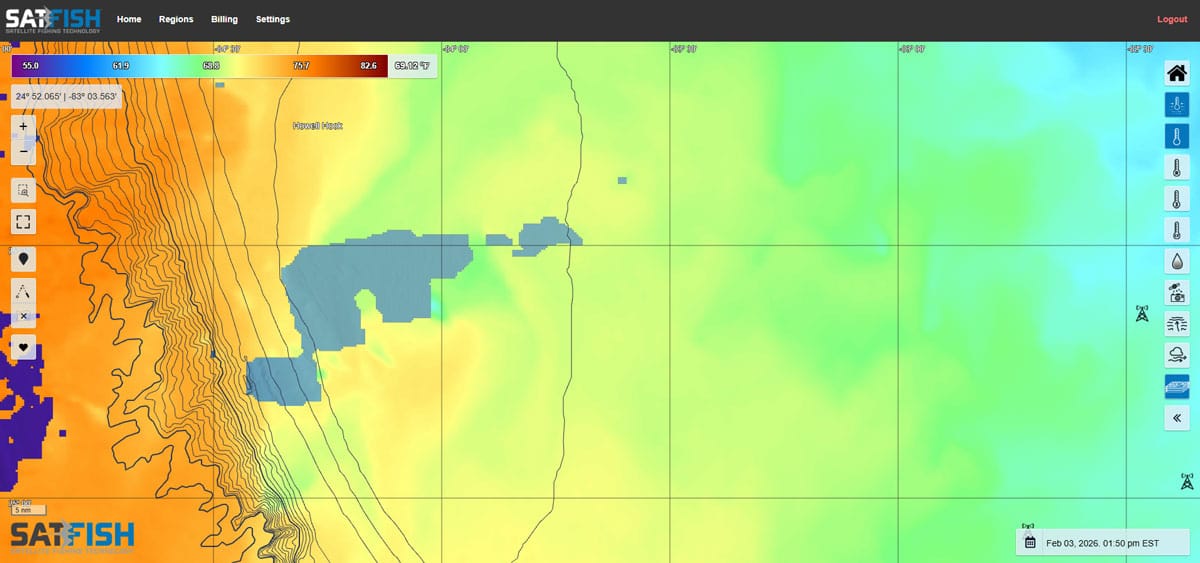Open the date picker showing Feb 03, 2026
The width and height of the screenshot is (1200, 563).
tap(1030, 543)
